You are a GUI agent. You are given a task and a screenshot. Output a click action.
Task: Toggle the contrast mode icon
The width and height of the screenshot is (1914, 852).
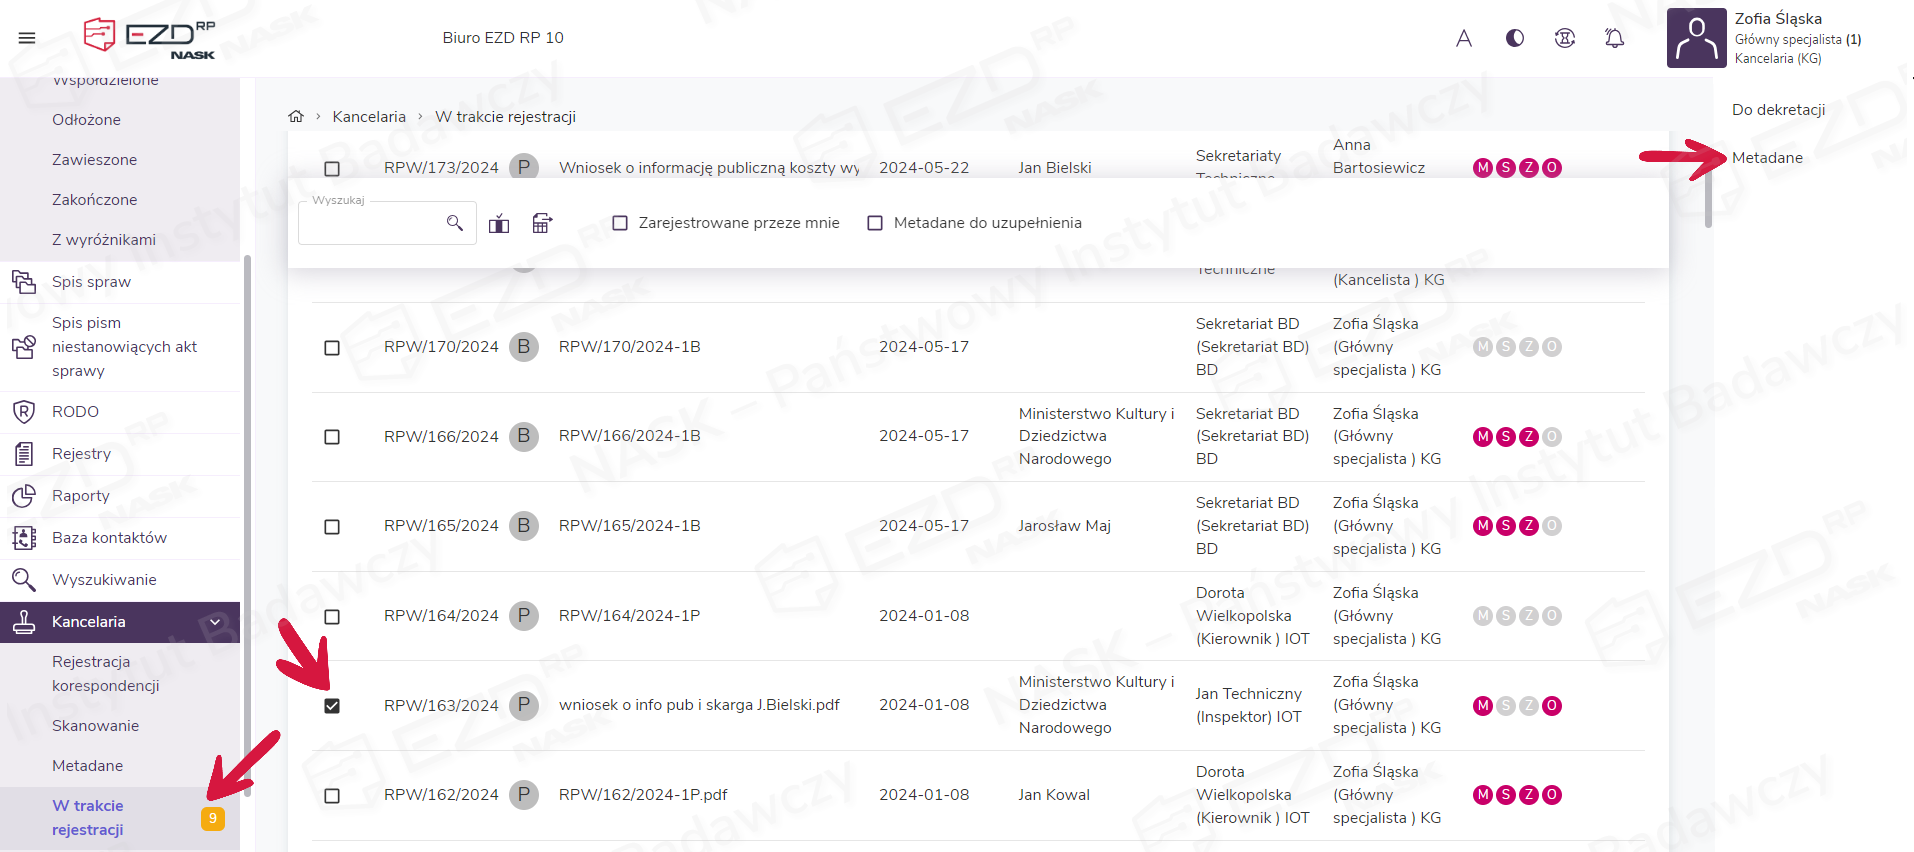click(x=1515, y=38)
